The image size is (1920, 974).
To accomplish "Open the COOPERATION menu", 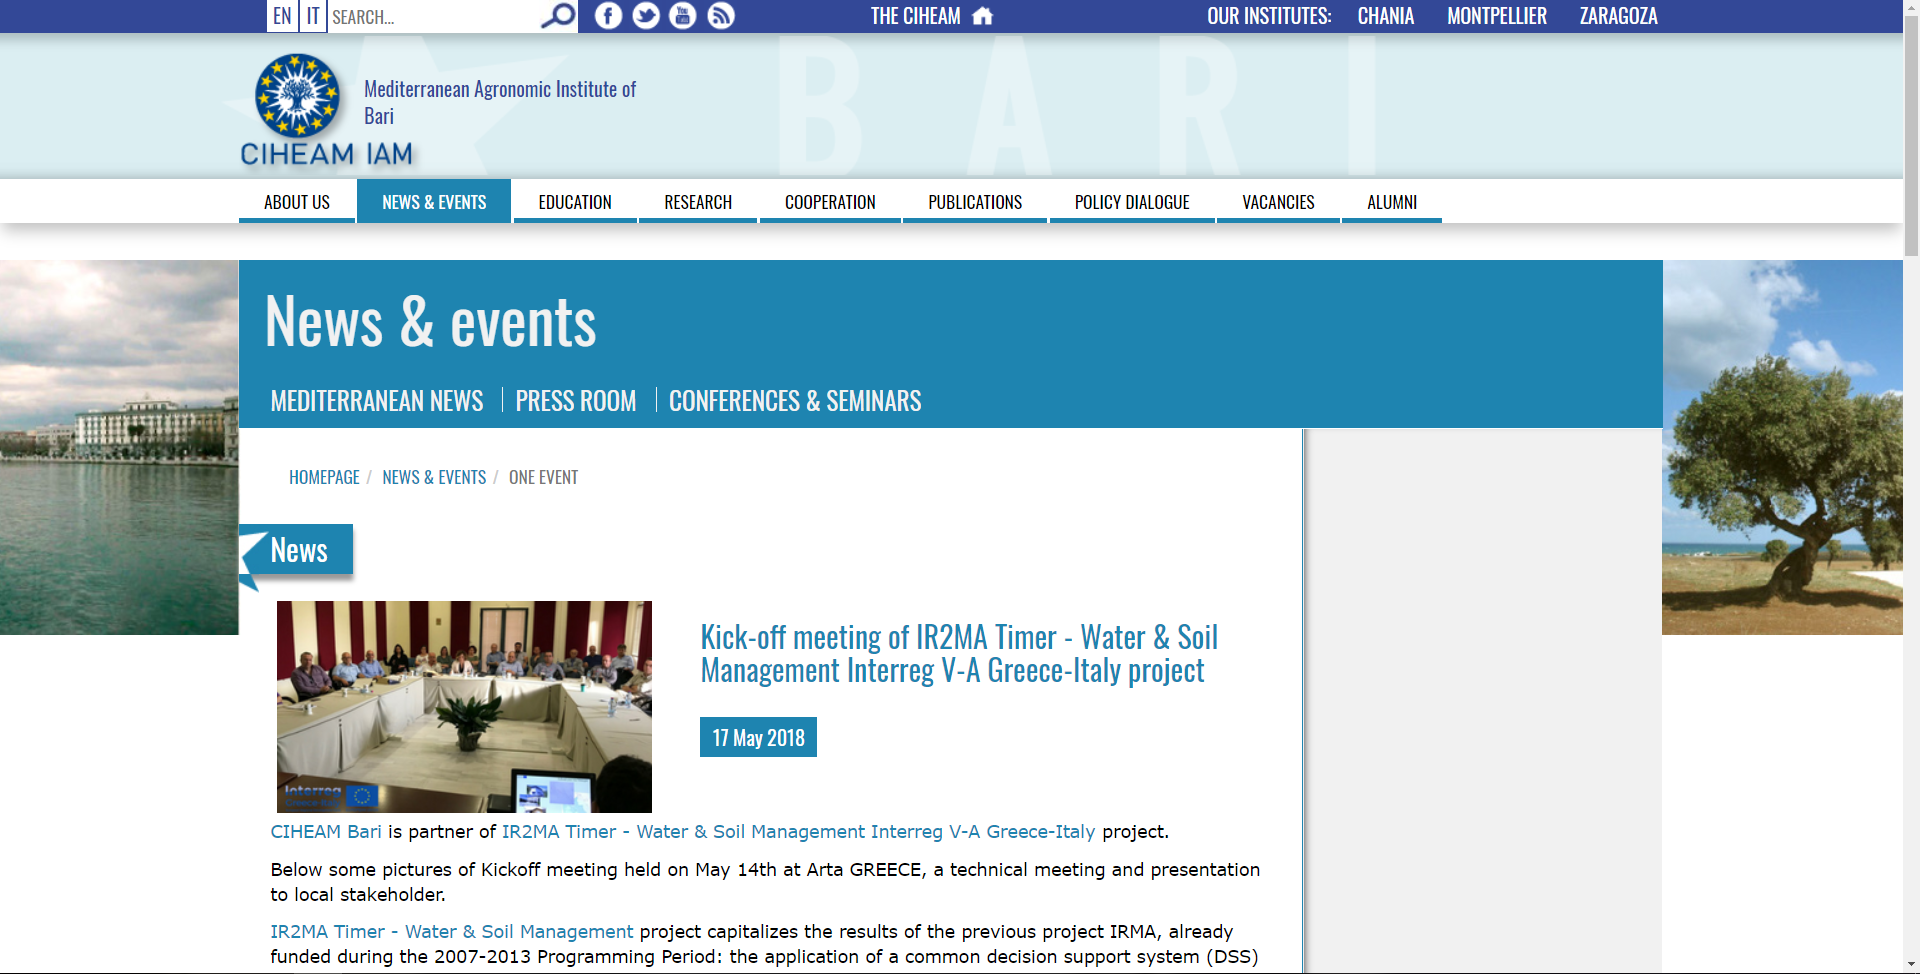I will tap(830, 201).
